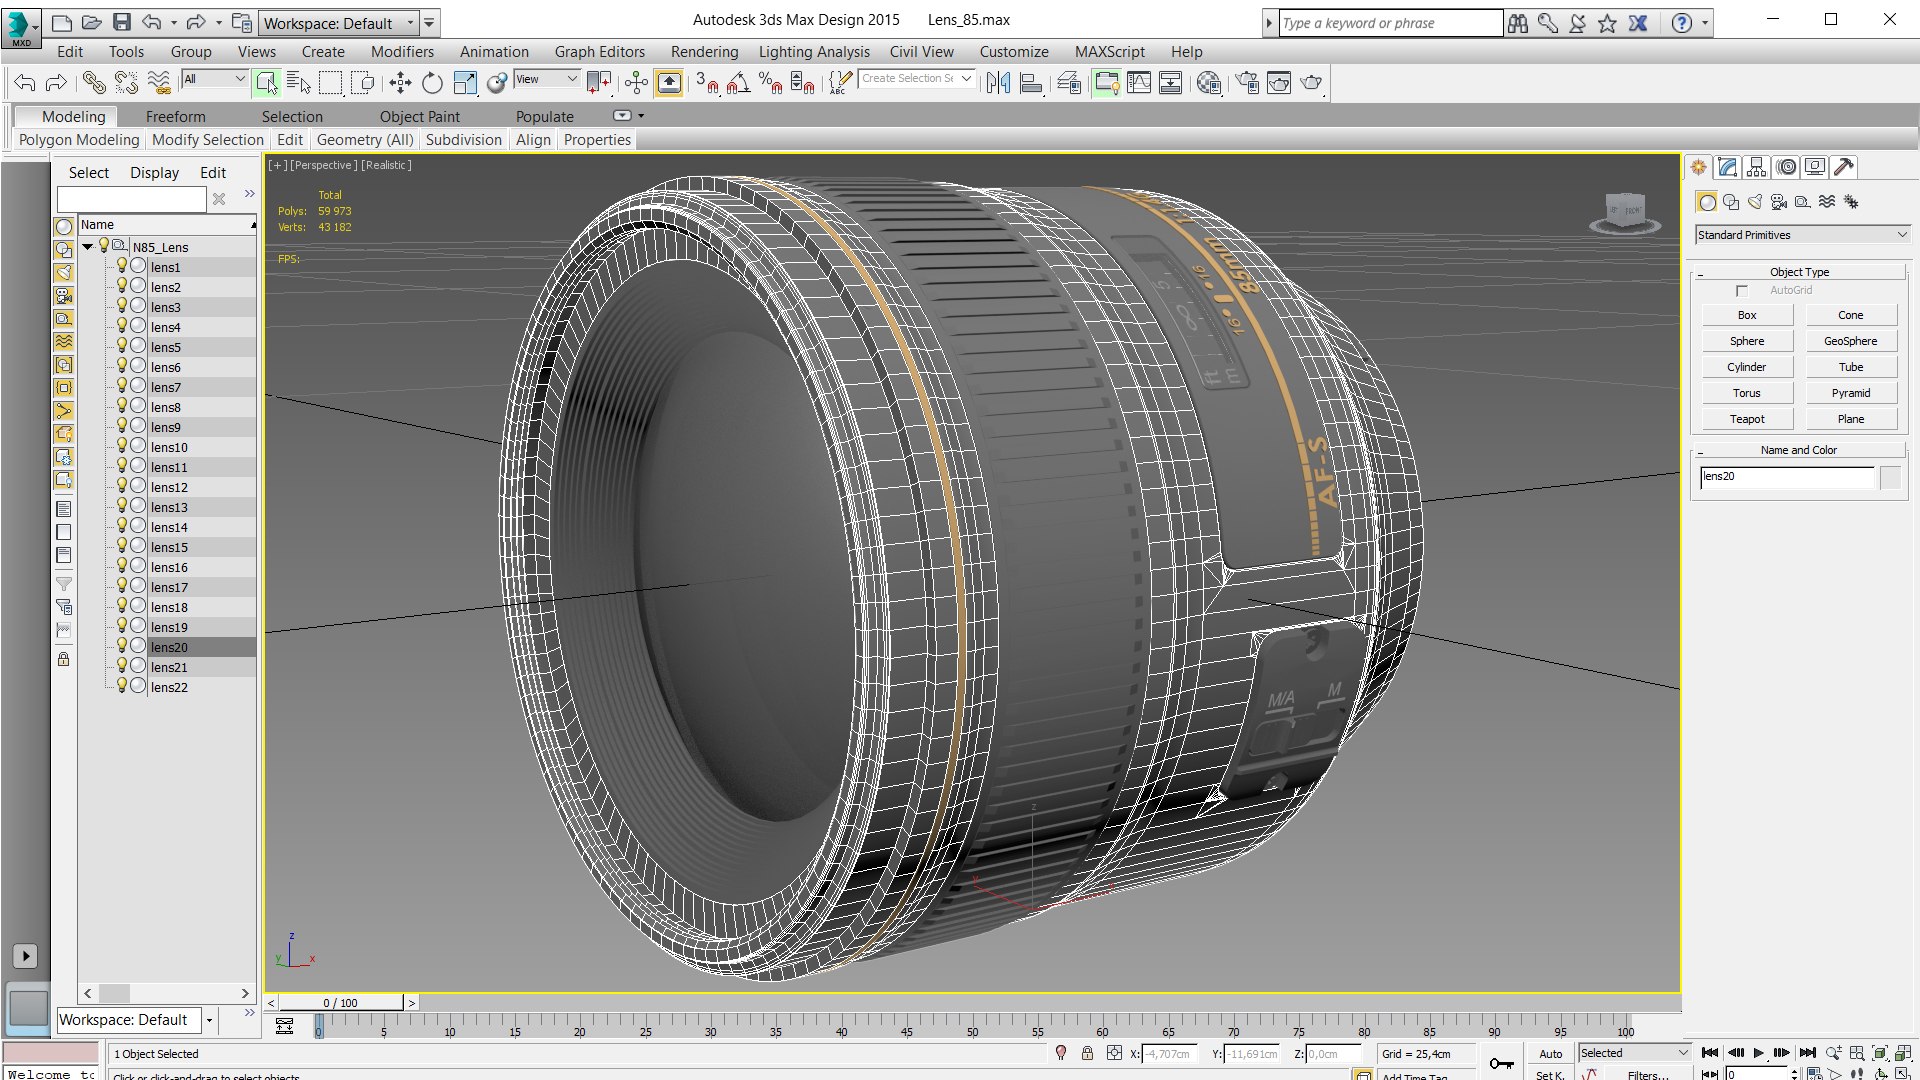Toggle visibility bulb of lens22

tap(122, 686)
